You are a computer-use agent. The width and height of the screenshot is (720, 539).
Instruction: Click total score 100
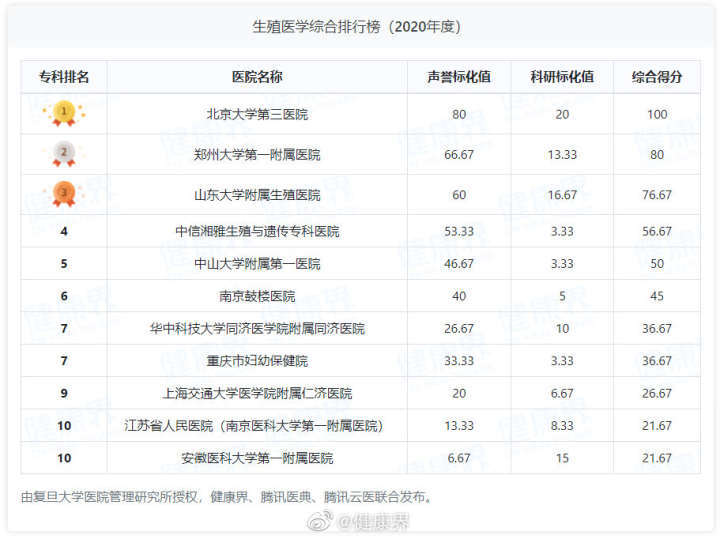[657, 114]
